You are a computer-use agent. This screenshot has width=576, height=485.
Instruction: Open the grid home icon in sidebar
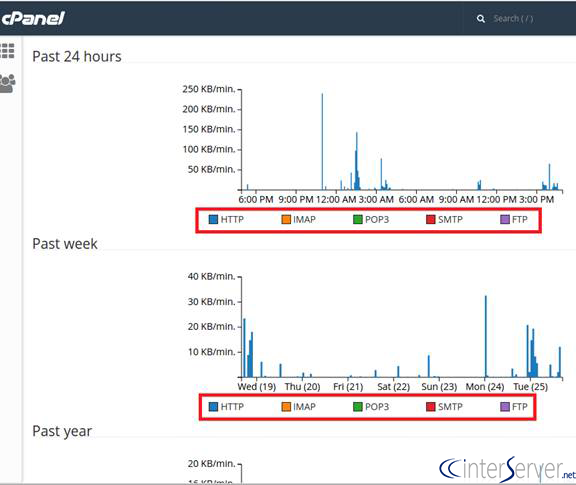pos(7,51)
